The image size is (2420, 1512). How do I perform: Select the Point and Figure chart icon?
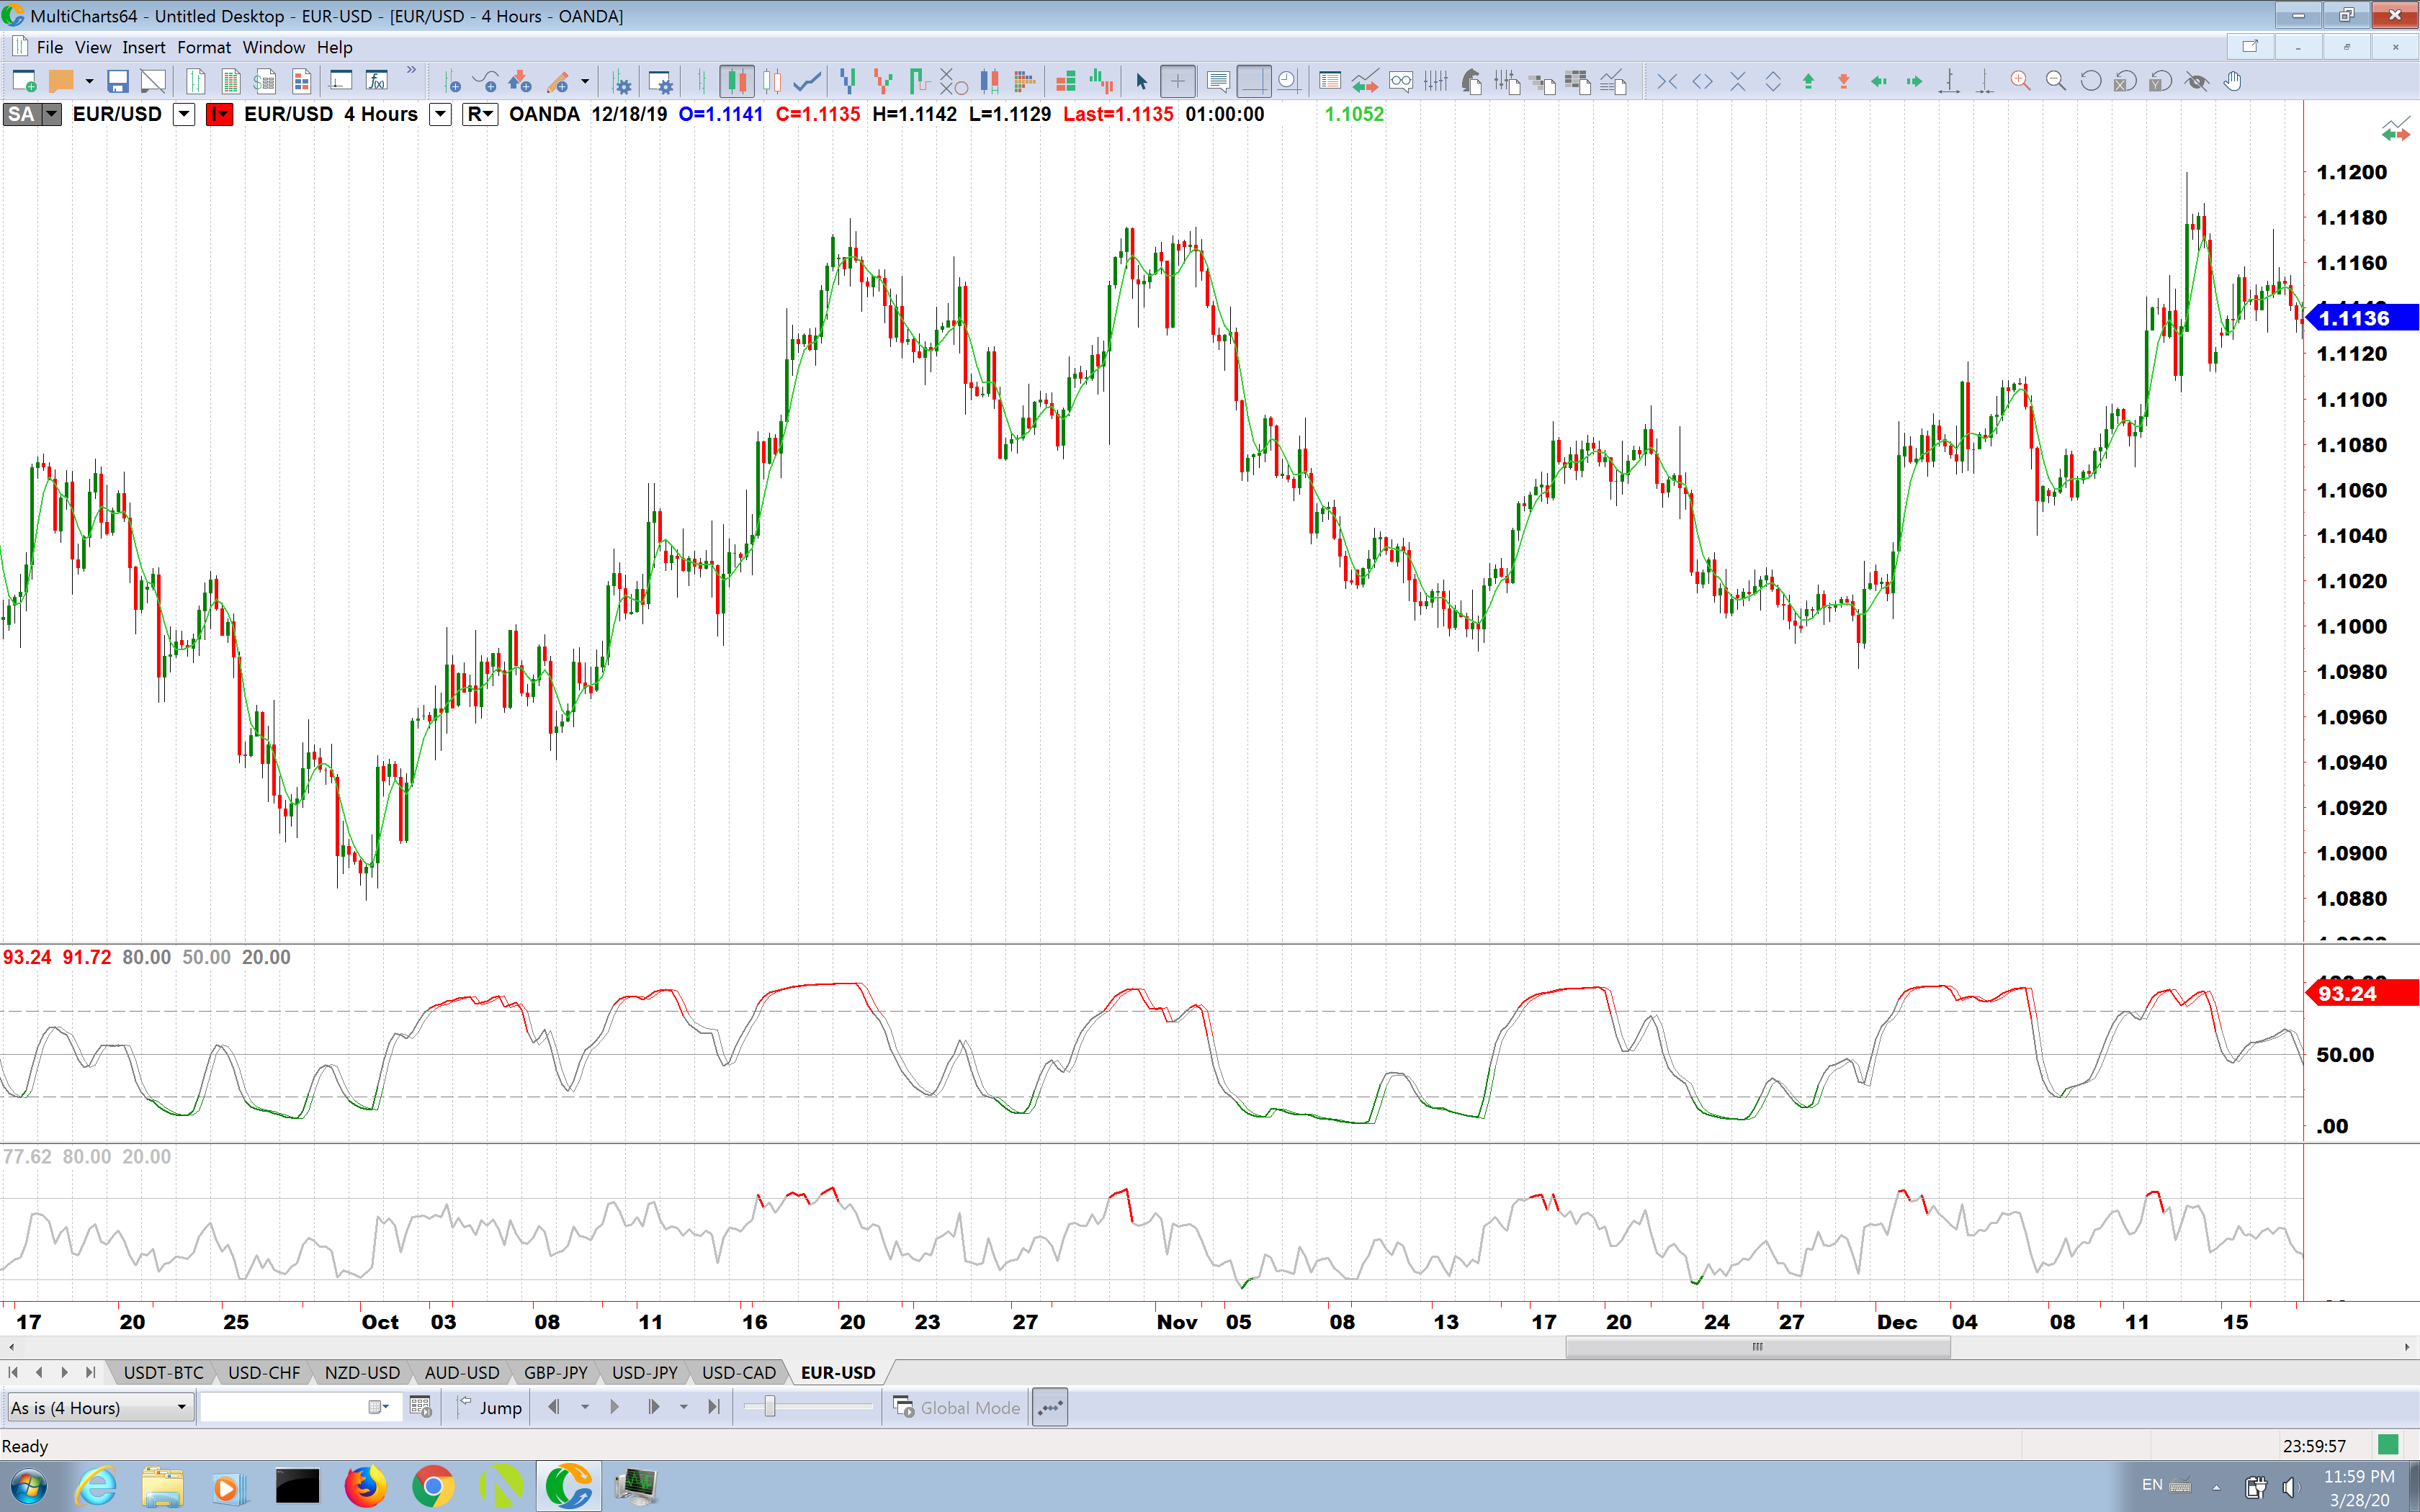click(x=953, y=82)
